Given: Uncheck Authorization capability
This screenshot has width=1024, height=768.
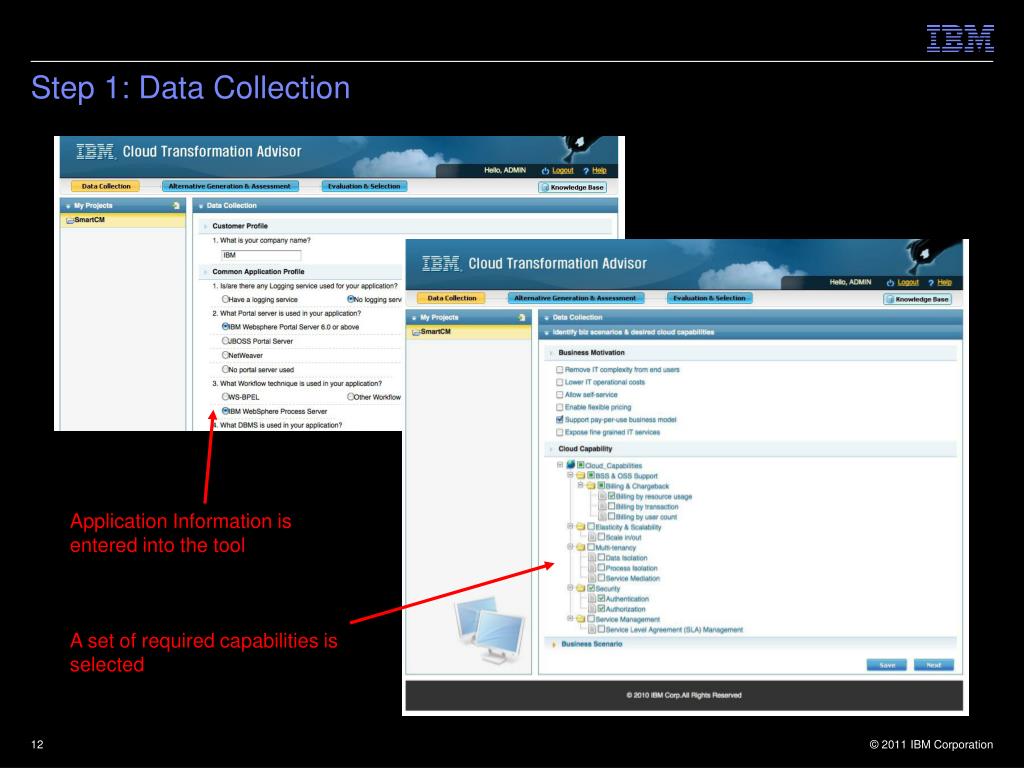Looking at the screenshot, I should (x=601, y=609).
